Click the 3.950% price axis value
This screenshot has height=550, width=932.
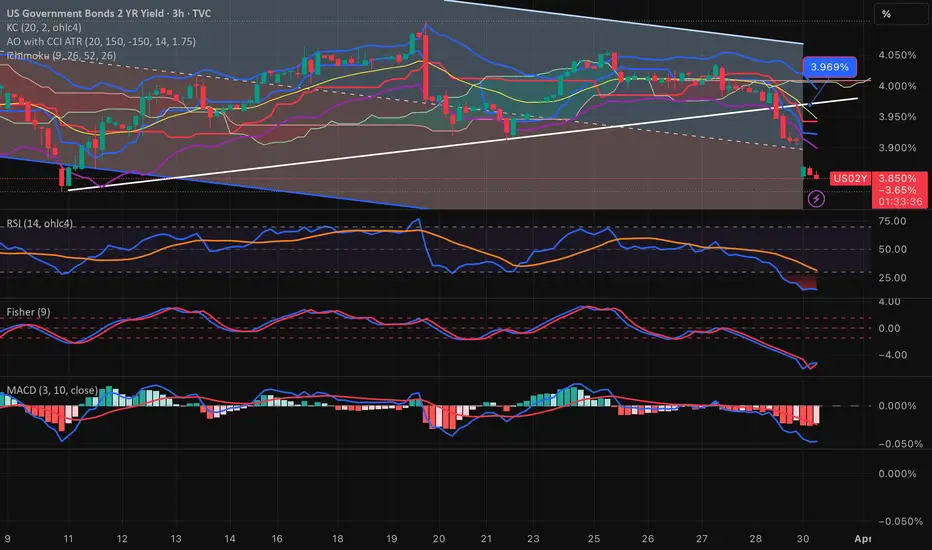click(897, 117)
